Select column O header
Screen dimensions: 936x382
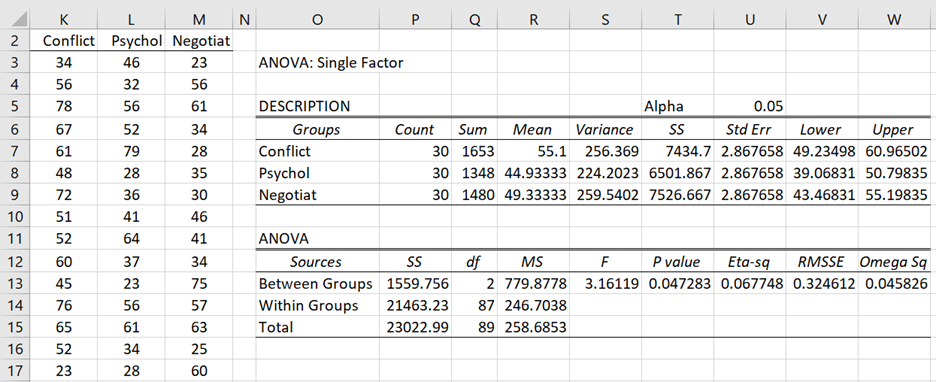pyautogui.click(x=318, y=20)
